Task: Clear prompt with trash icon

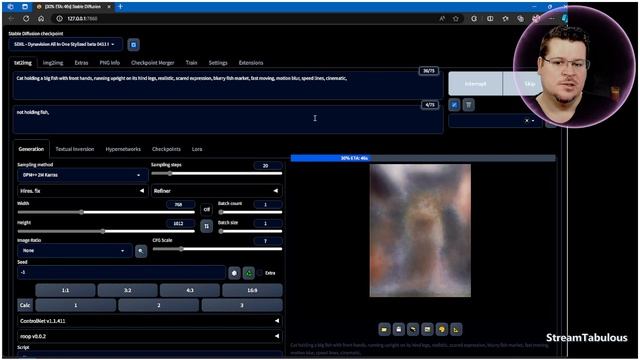Action: pos(469,105)
